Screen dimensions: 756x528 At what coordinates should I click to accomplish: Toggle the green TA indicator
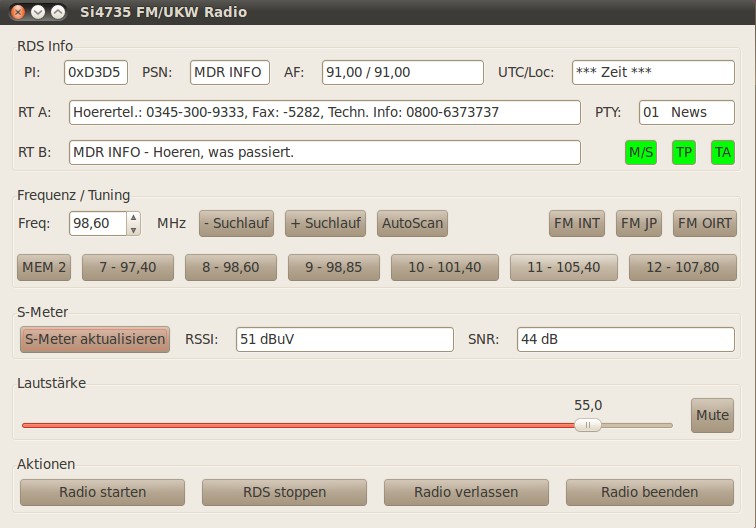pos(722,153)
